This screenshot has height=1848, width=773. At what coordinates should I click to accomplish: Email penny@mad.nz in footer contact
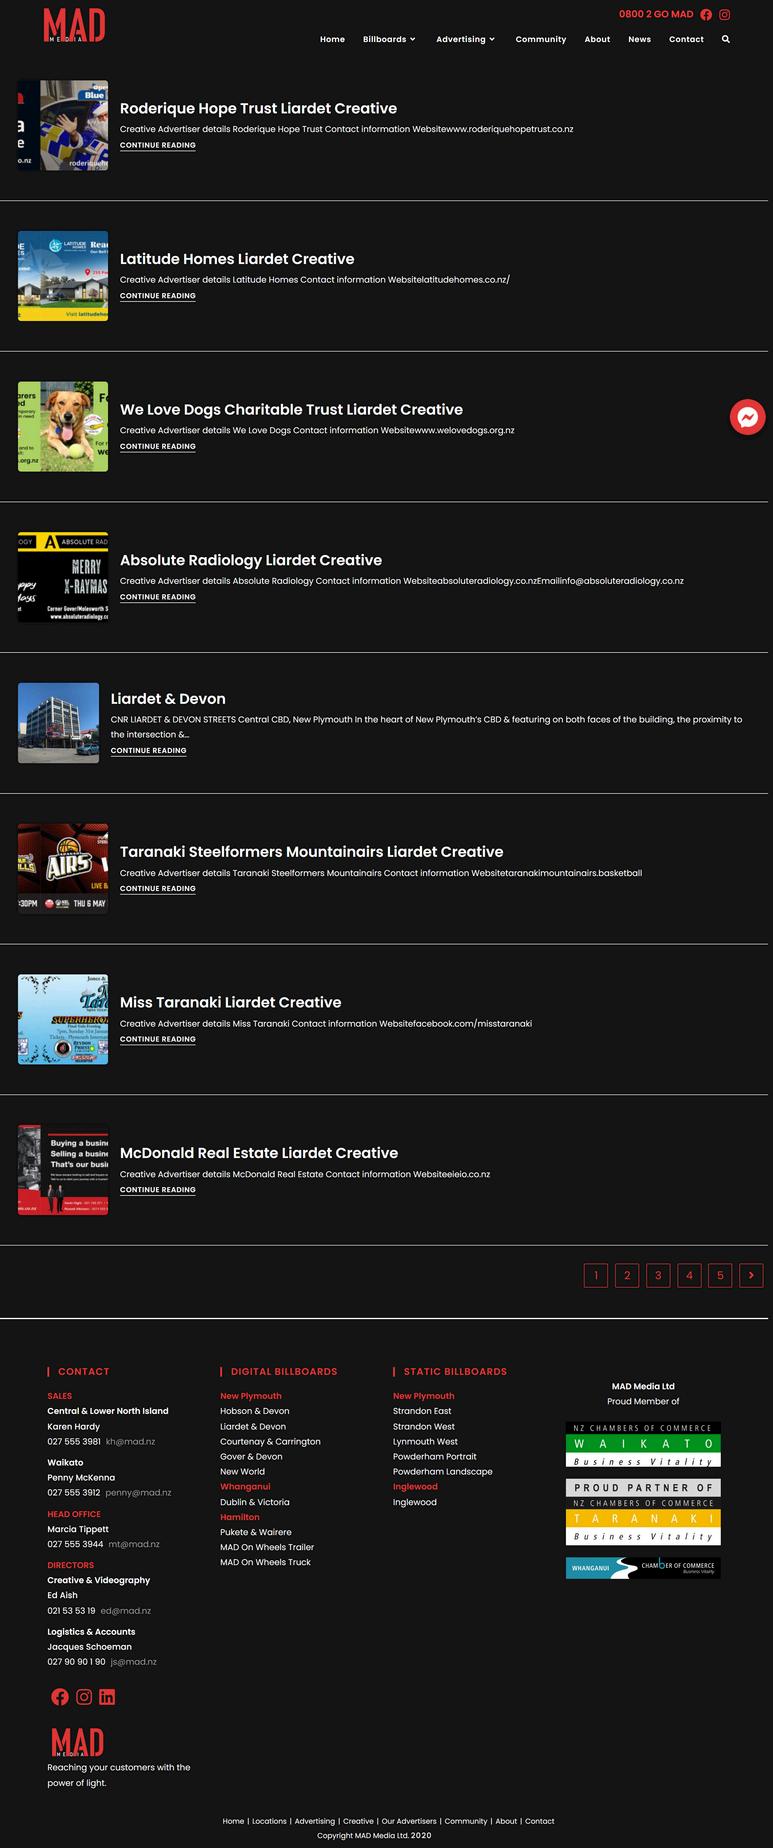click(x=138, y=1493)
